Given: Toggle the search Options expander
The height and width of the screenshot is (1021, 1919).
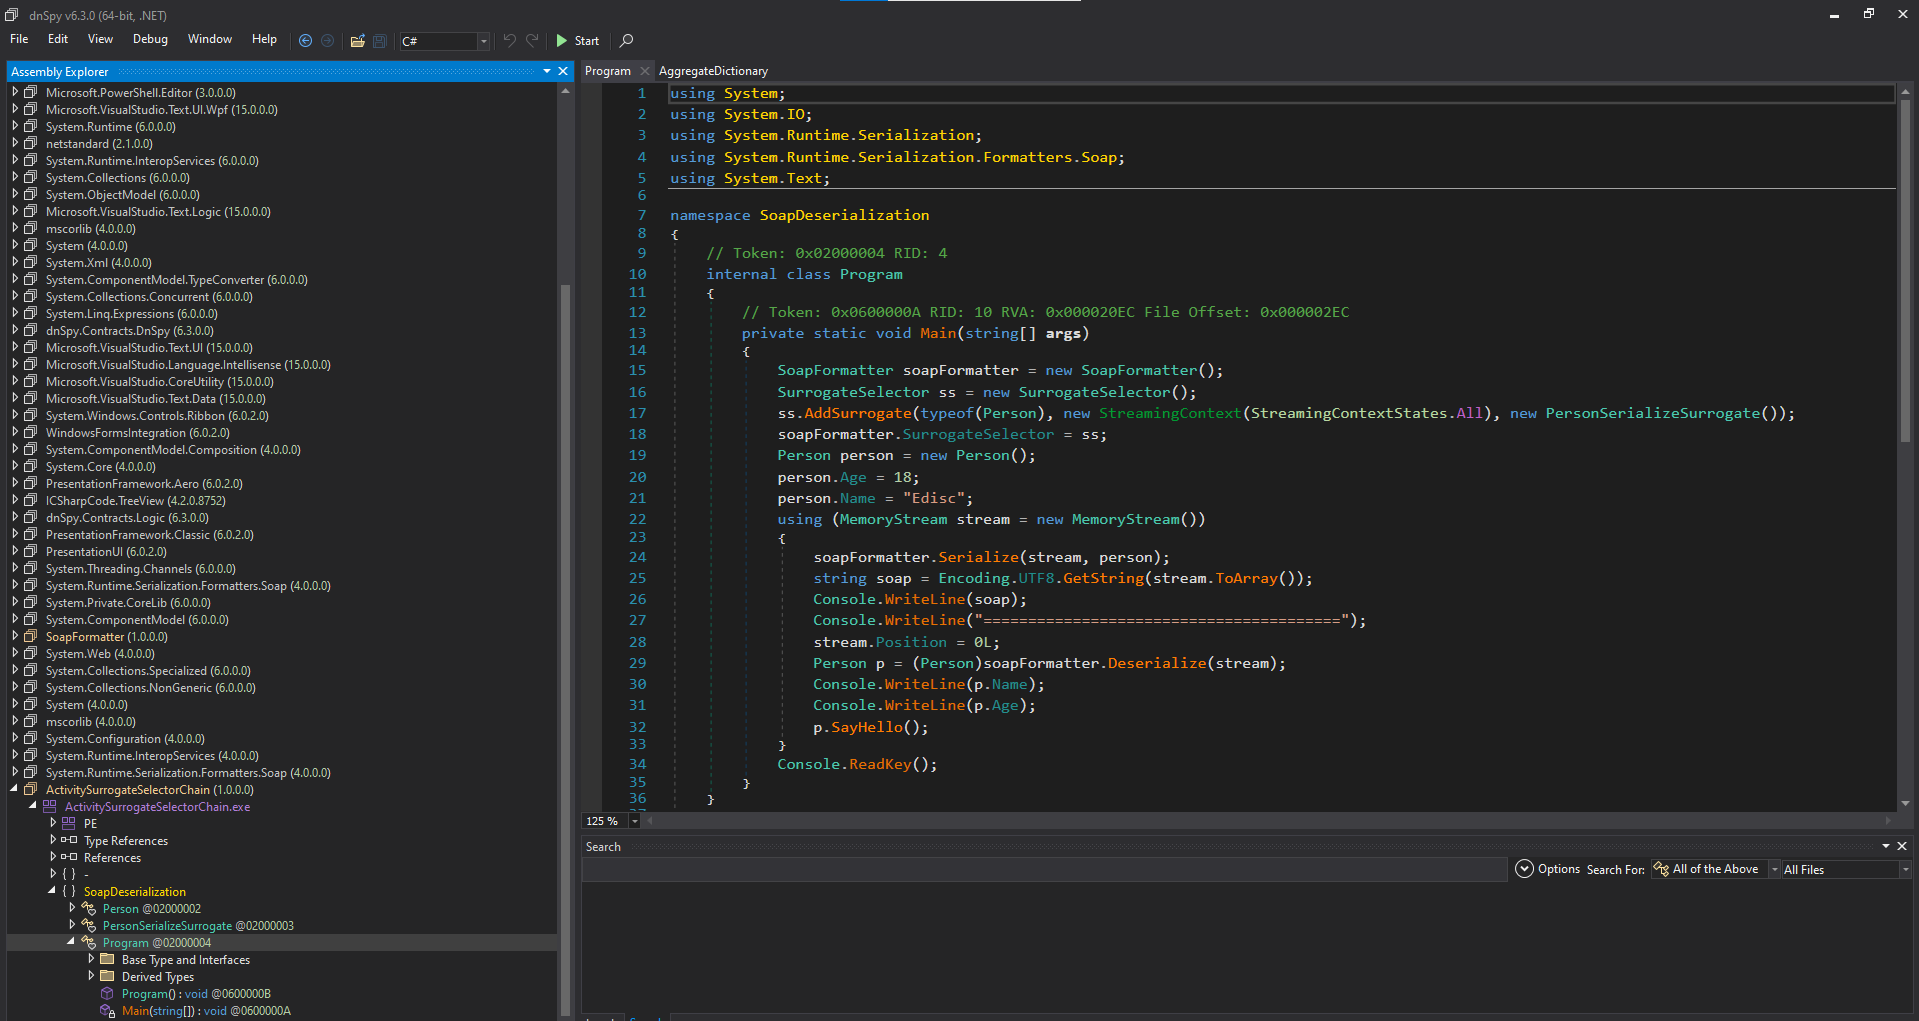Looking at the screenshot, I should (x=1524, y=869).
